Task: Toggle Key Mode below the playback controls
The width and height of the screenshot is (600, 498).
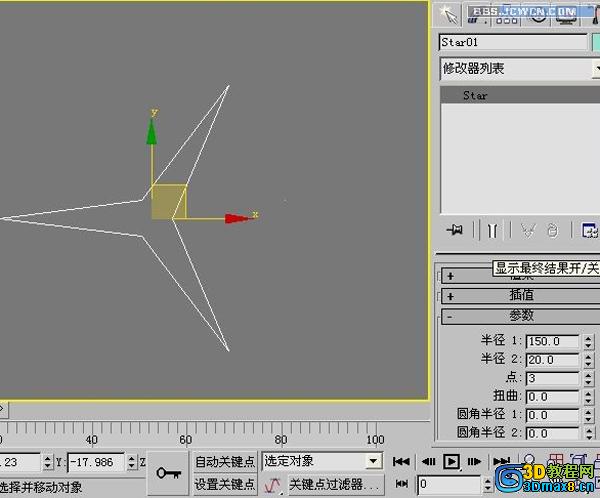Action: [401, 484]
